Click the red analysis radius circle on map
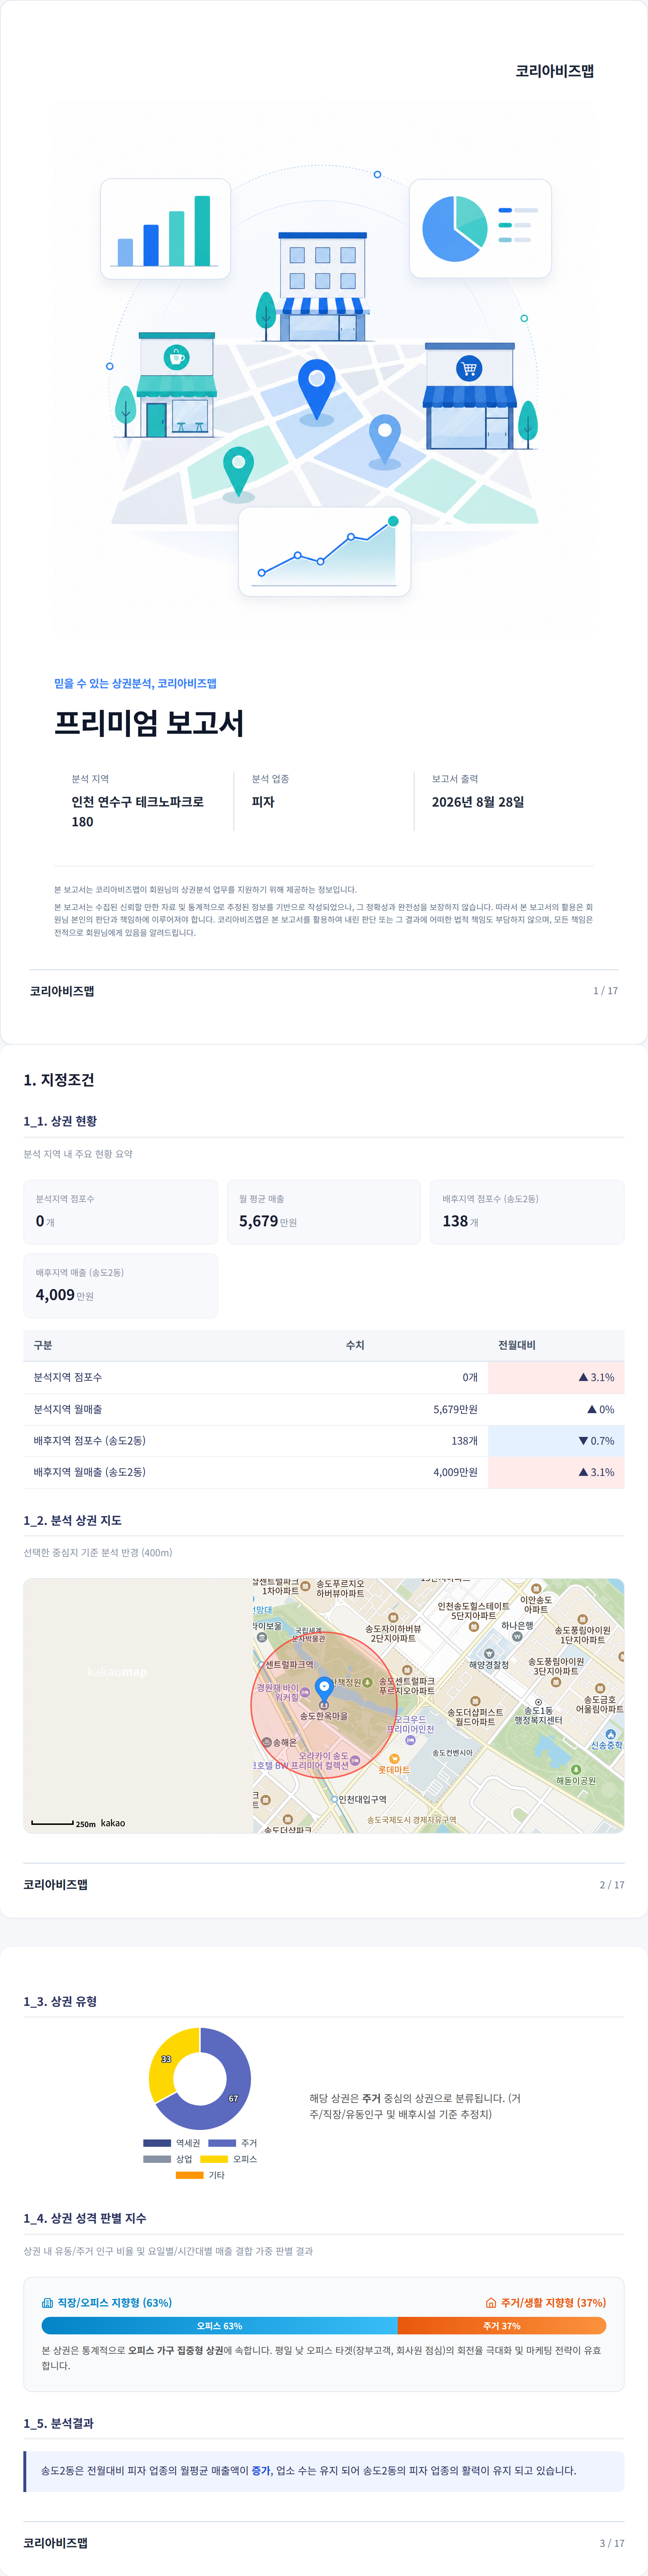Image resolution: width=648 pixels, height=2576 pixels. click(x=324, y=1705)
